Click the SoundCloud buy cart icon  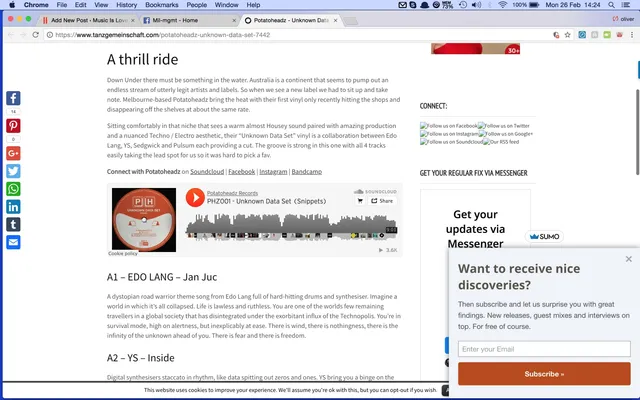click(360, 201)
